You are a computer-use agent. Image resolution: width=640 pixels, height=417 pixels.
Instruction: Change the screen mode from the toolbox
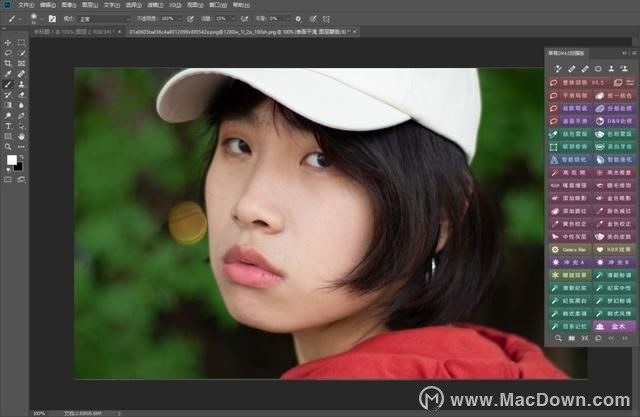21,180
